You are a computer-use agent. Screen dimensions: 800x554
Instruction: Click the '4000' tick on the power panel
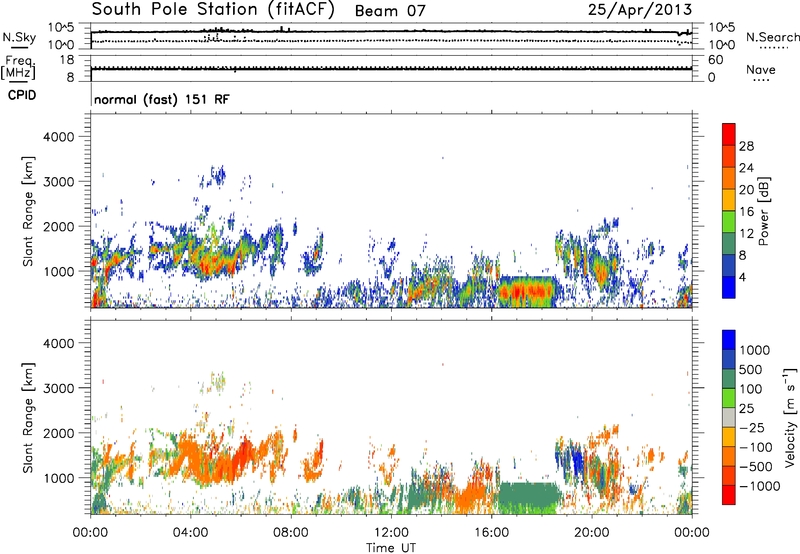(x=59, y=137)
